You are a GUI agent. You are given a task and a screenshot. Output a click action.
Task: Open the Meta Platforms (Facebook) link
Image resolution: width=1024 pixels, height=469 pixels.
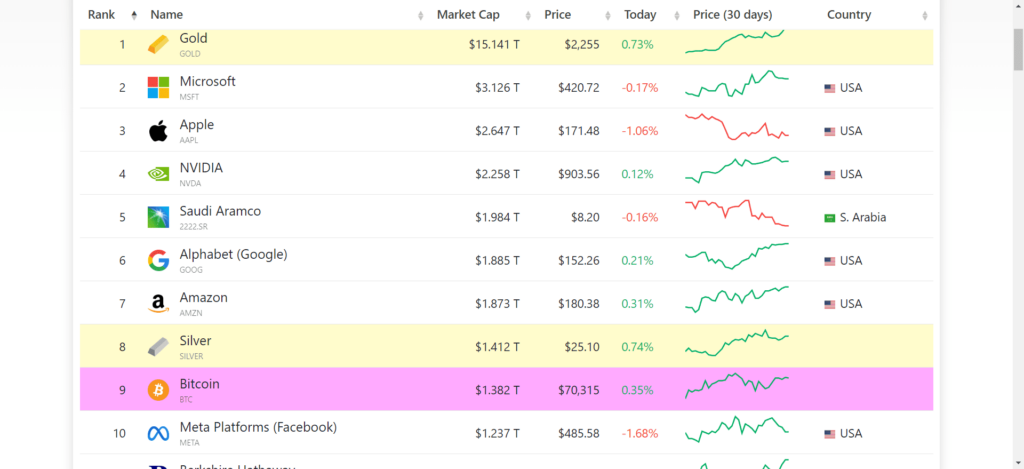258,427
